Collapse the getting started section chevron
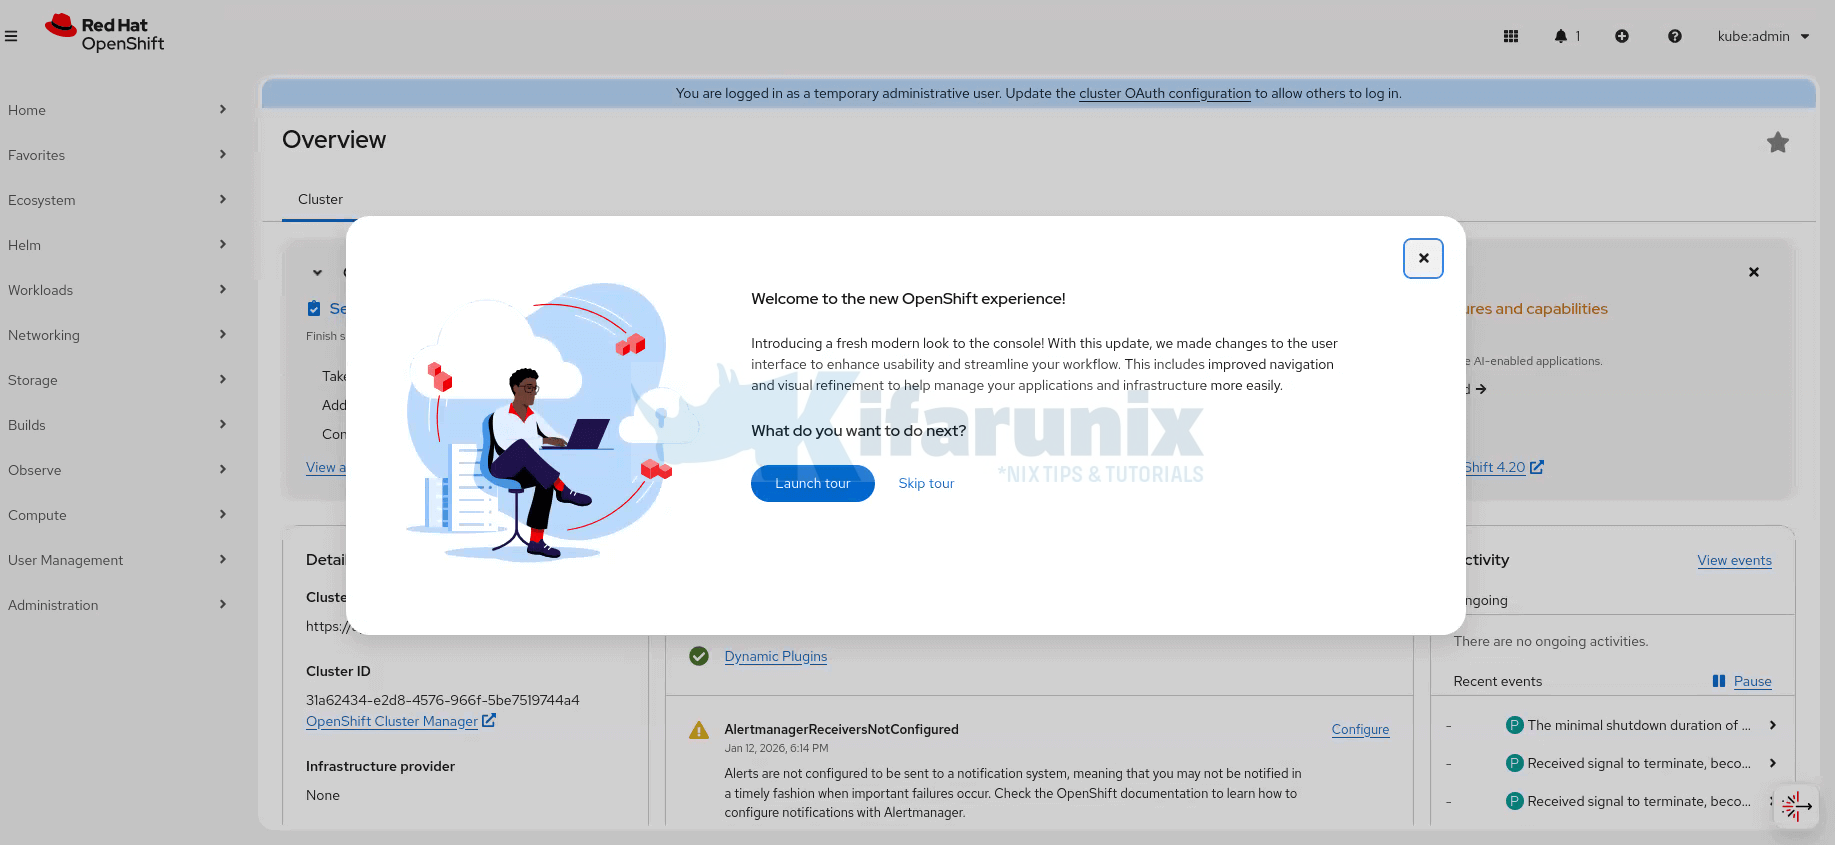 click(317, 272)
